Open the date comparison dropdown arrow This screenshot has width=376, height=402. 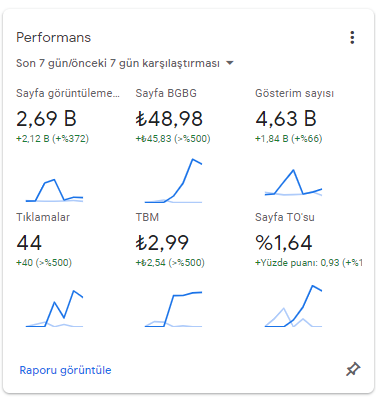[x=230, y=63]
